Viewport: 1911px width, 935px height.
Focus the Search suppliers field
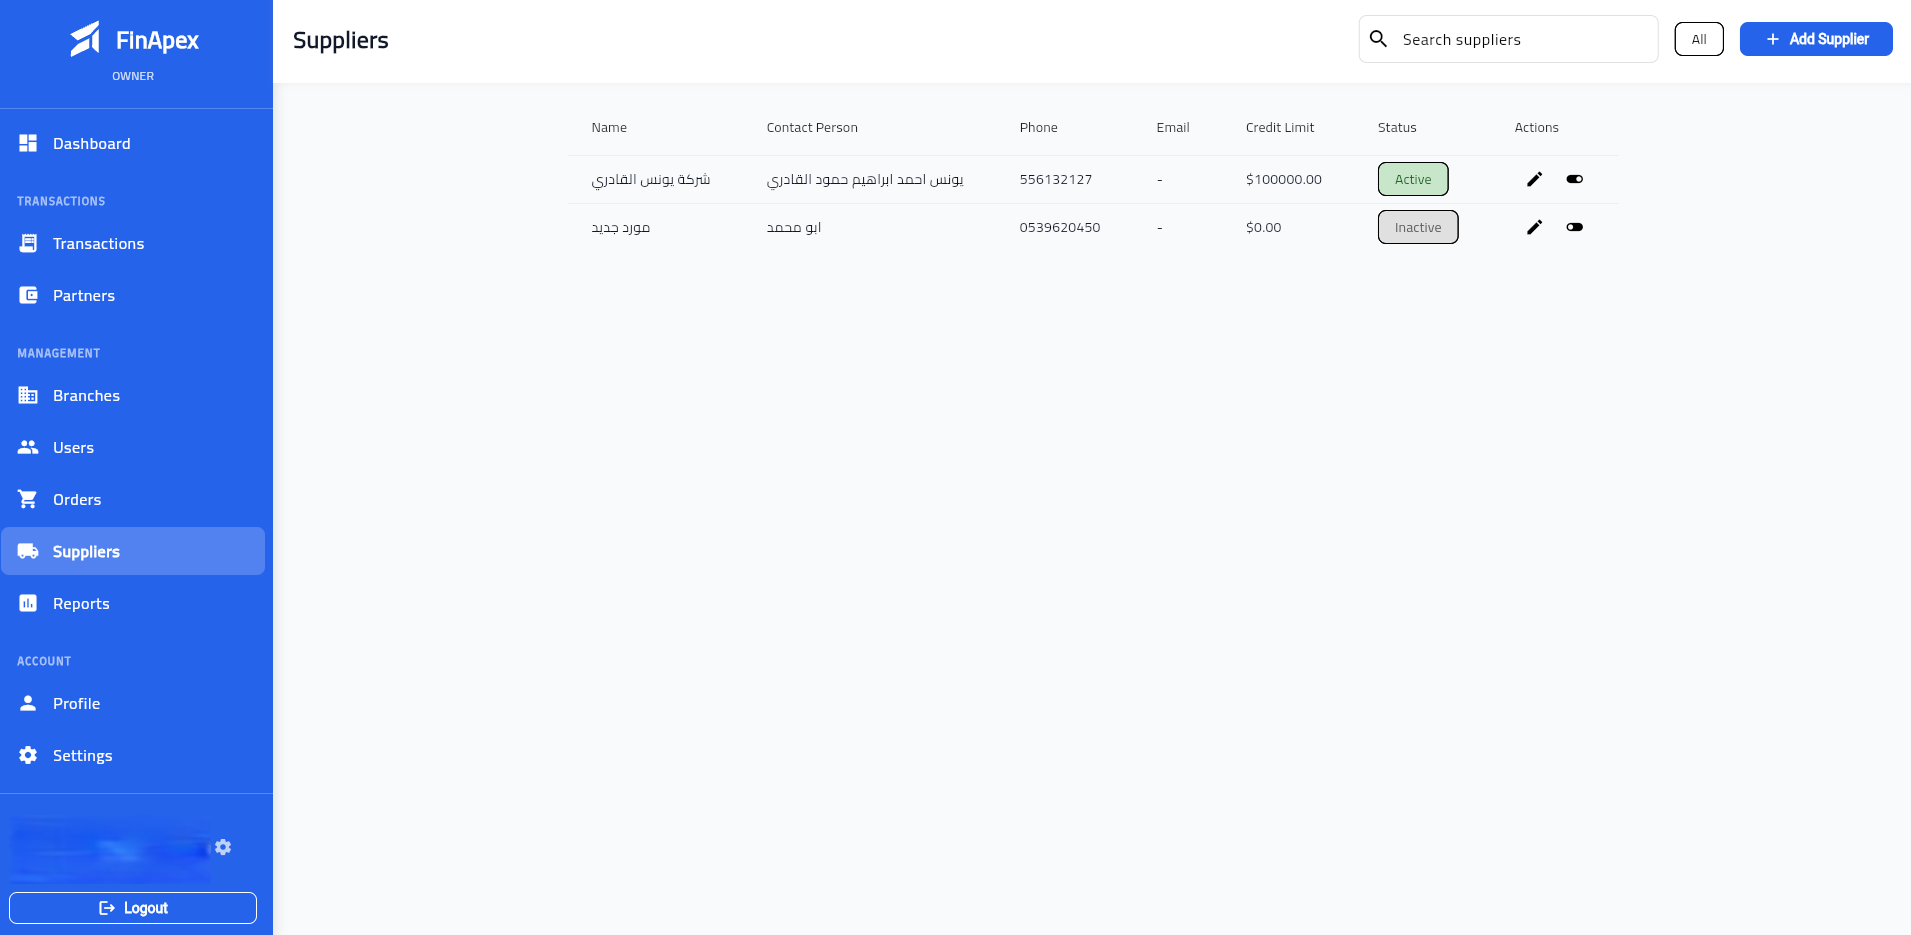(1508, 39)
